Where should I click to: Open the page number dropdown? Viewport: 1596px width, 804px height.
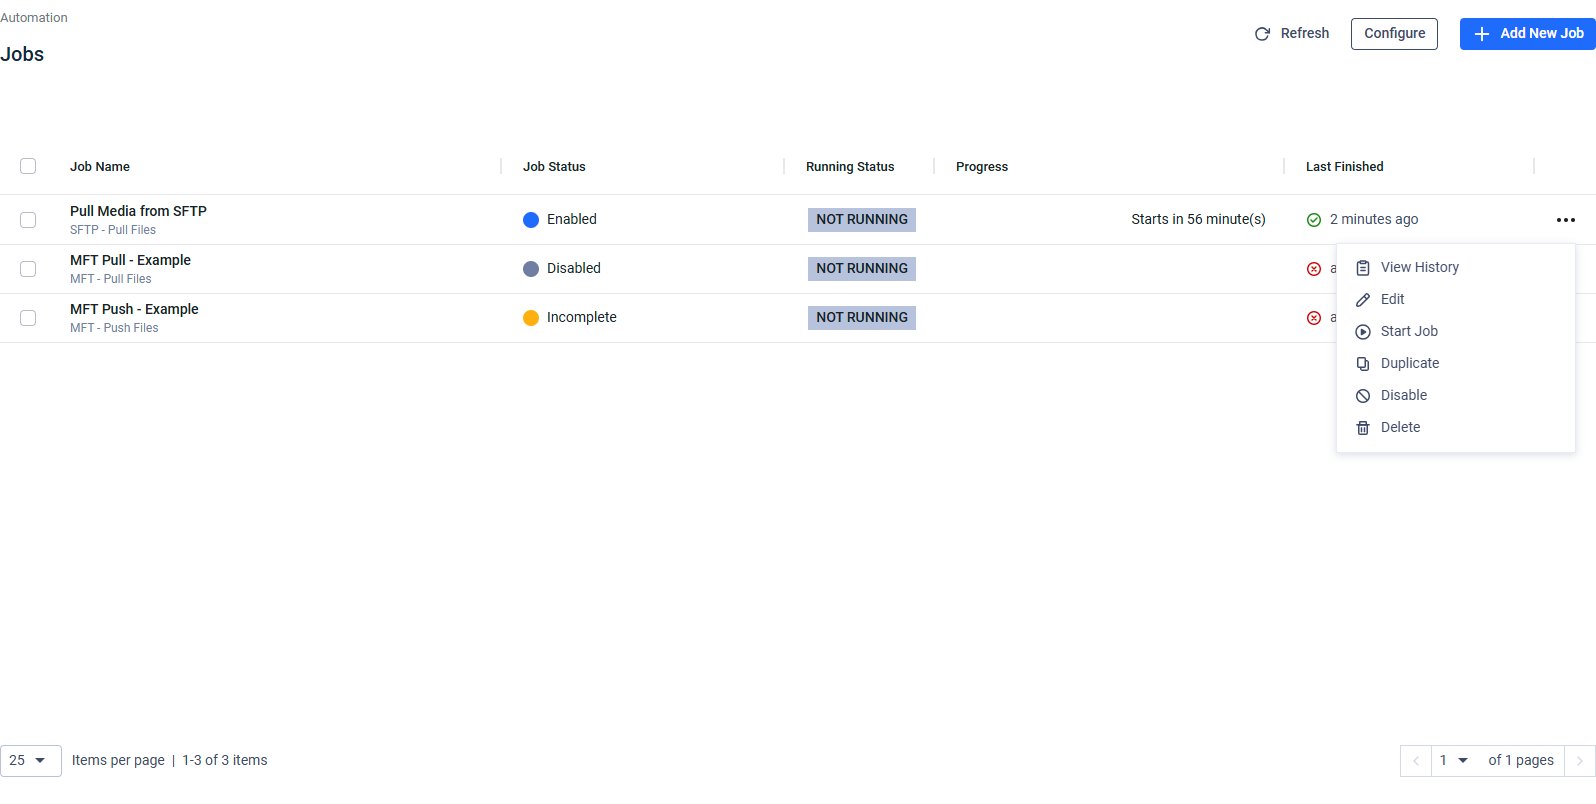click(x=1454, y=761)
